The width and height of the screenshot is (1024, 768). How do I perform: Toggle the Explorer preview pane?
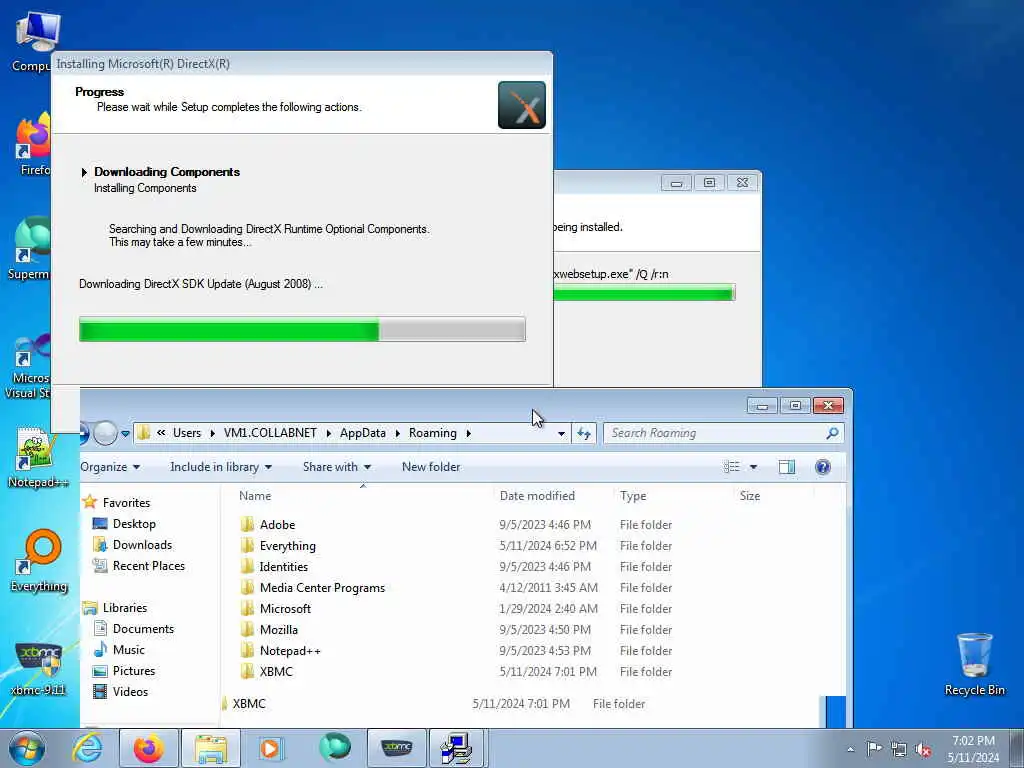[787, 466]
